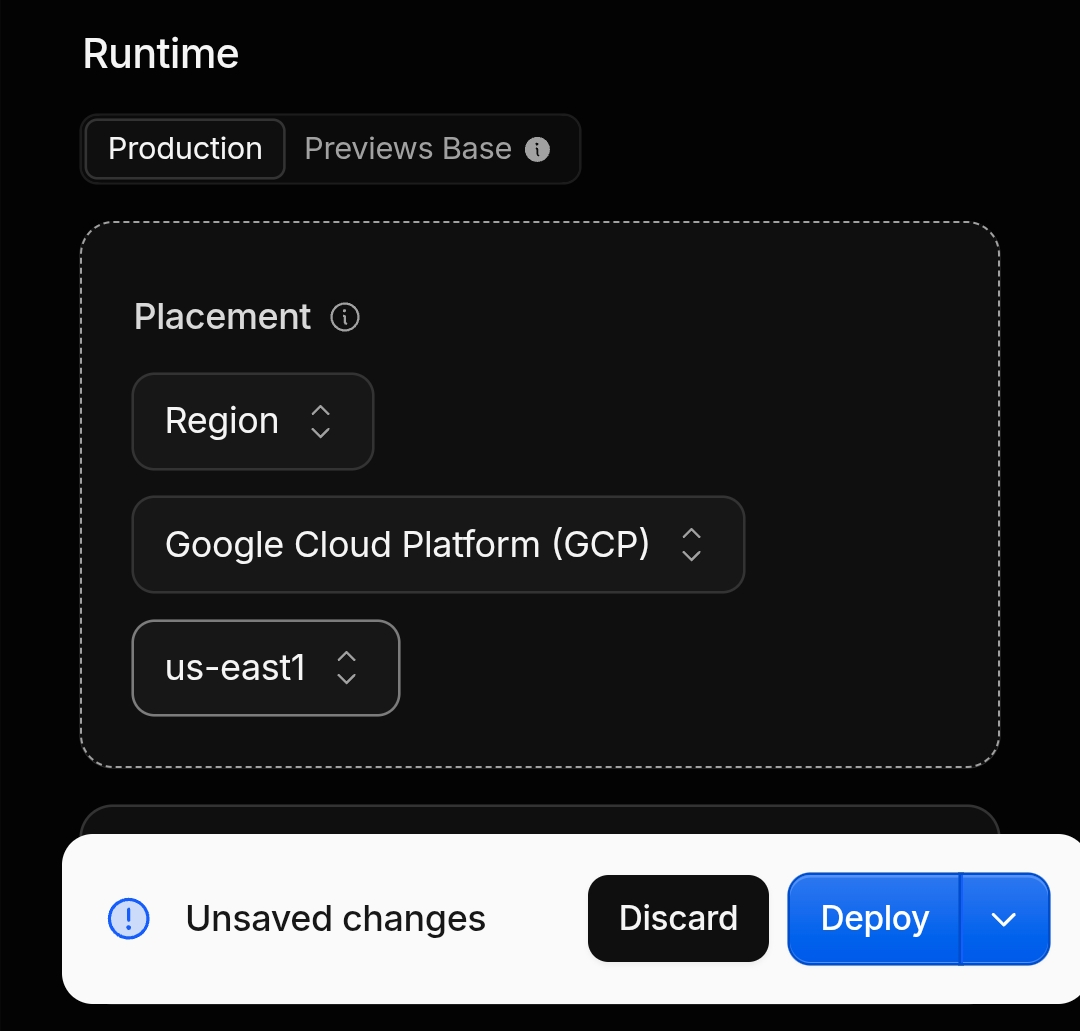Click the Placement info icon
Image resolution: width=1080 pixels, height=1031 pixels.
345,317
